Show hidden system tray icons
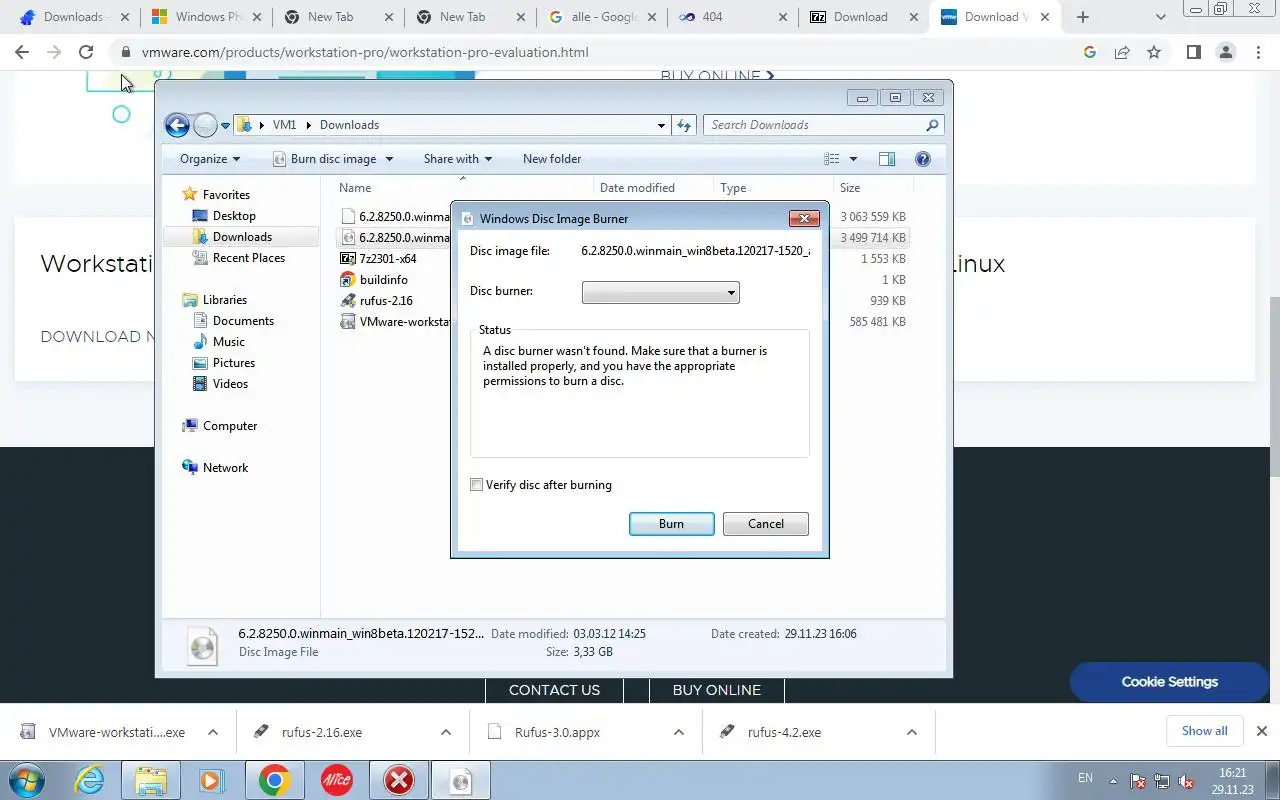The width and height of the screenshot is (1280, 800). coord(1114,782)
